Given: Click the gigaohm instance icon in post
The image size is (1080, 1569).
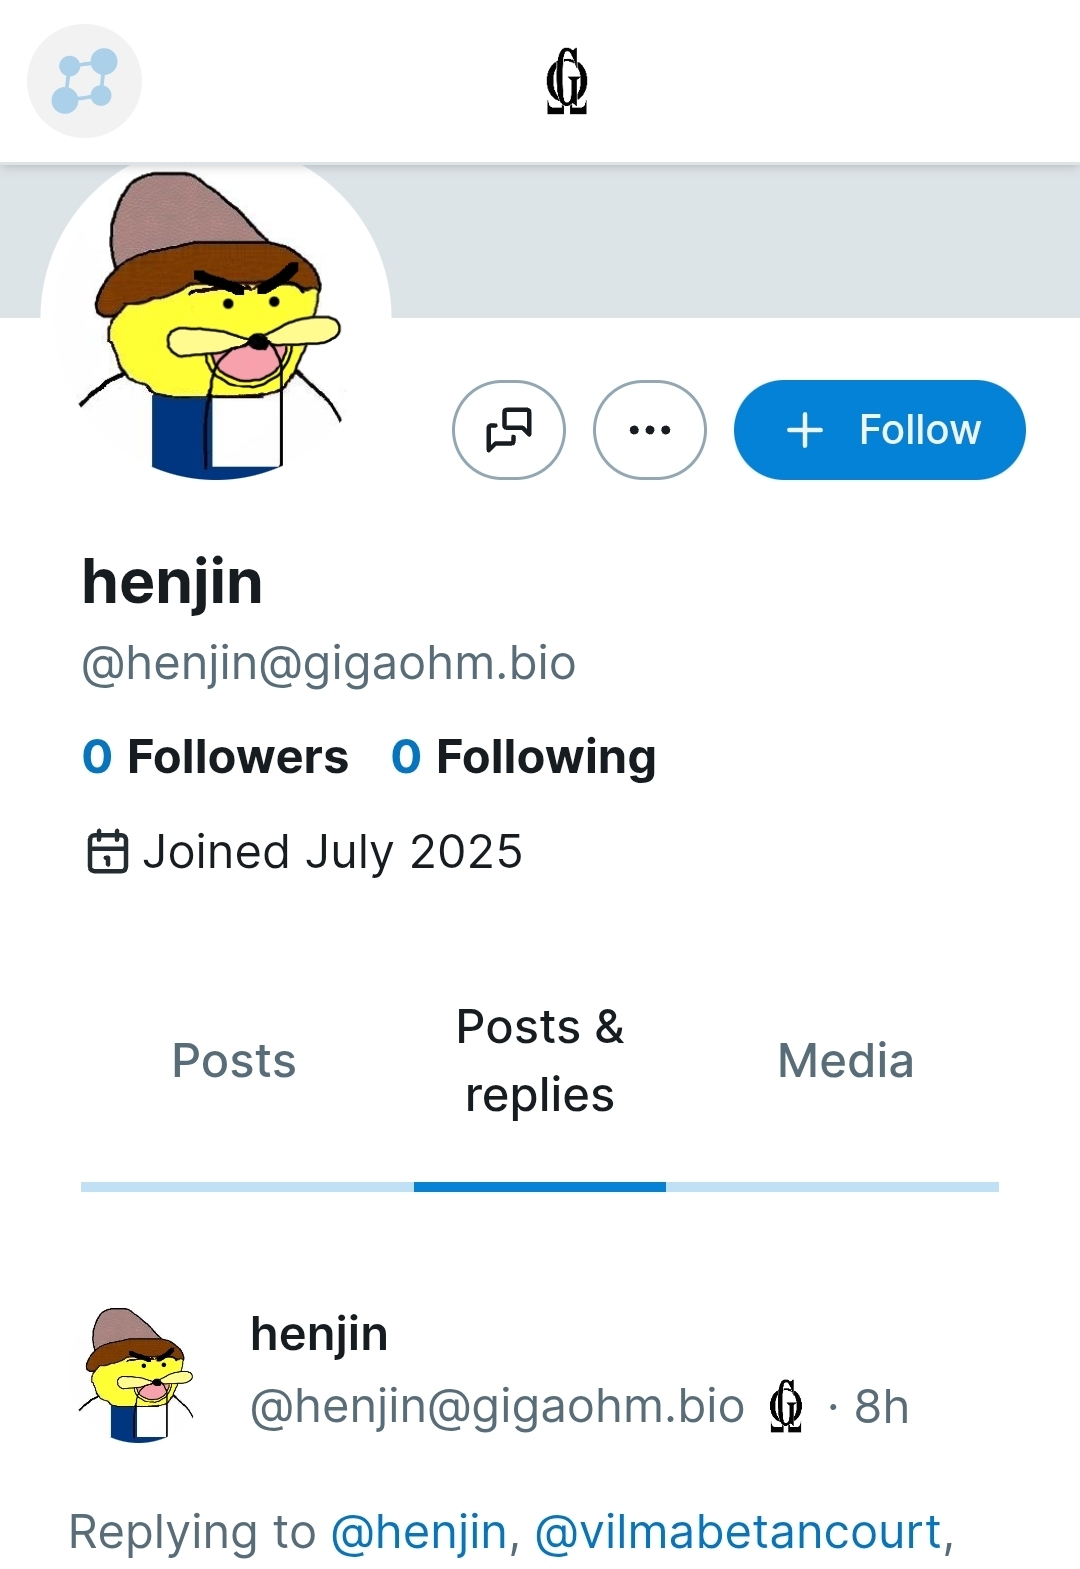Looking at the screenshot, I should pyautogui.click(x=786, y=1406).
